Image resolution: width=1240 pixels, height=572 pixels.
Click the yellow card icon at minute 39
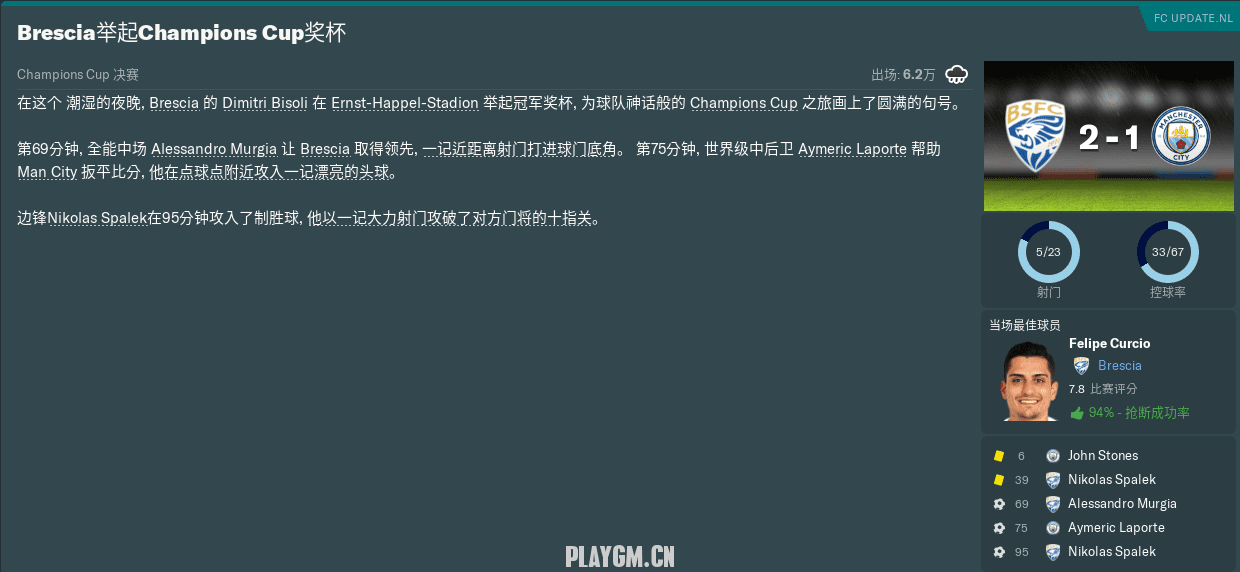998,480
